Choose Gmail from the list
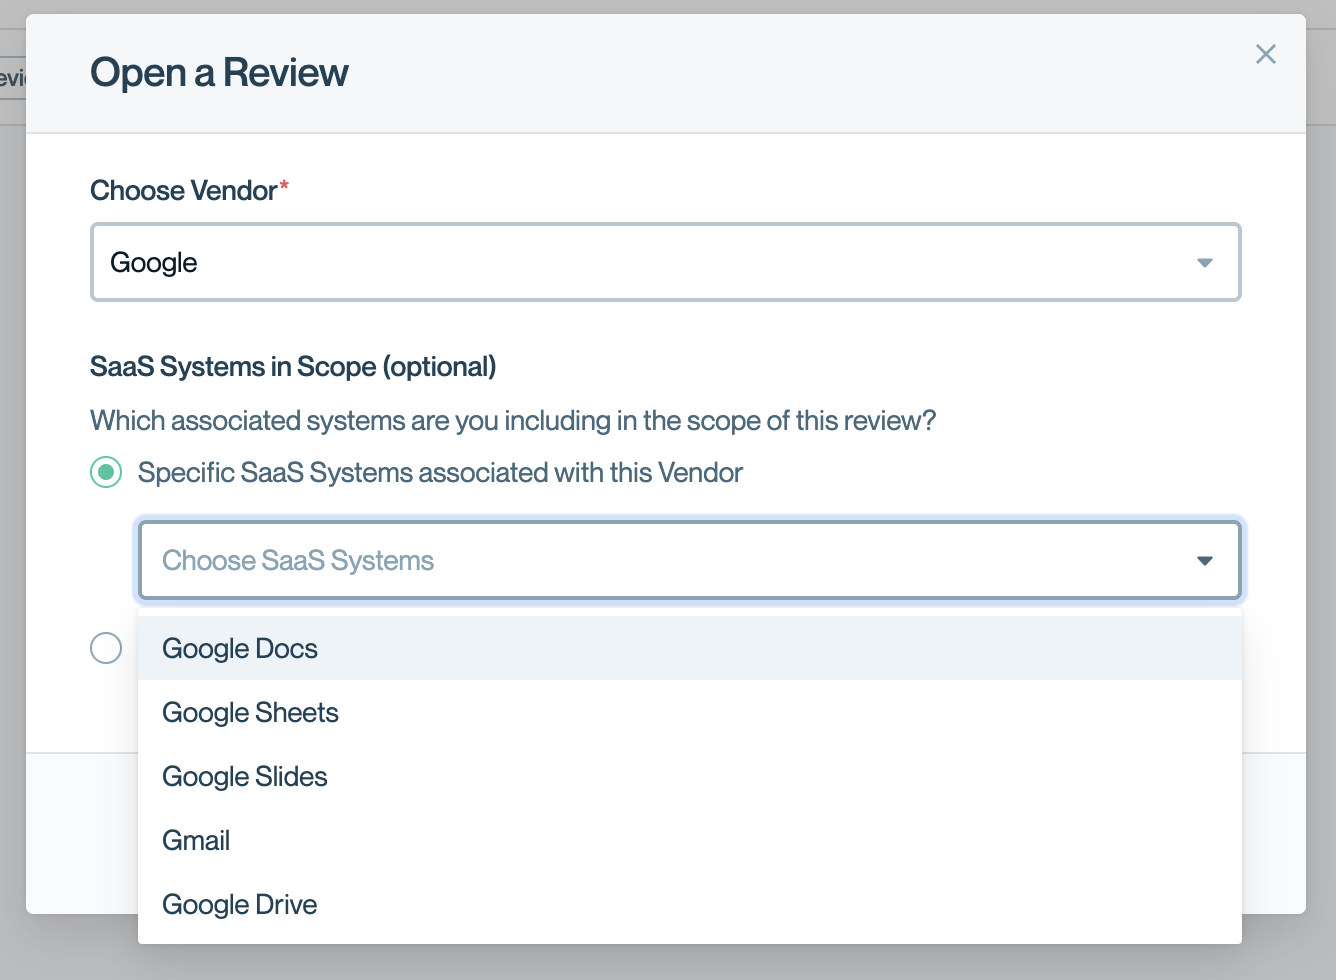 [x=690, y=840]
